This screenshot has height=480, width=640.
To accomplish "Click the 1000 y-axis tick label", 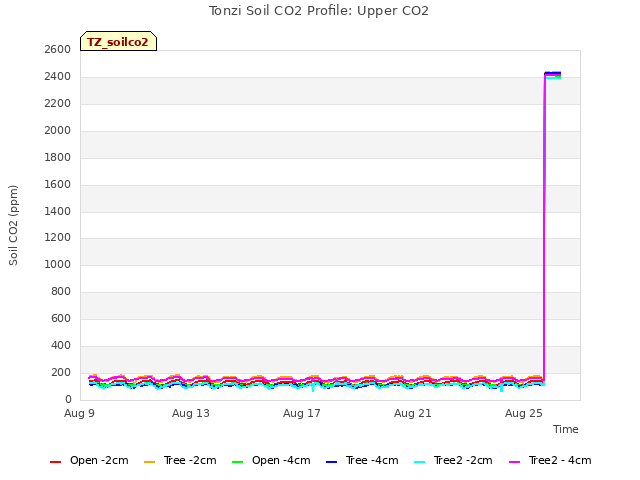I will pos(58,264).
